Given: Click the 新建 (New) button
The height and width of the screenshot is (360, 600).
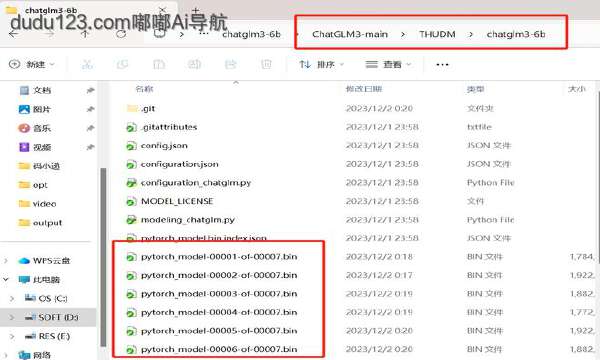Looking at the screenshot, I should click(x=32, y=64).
